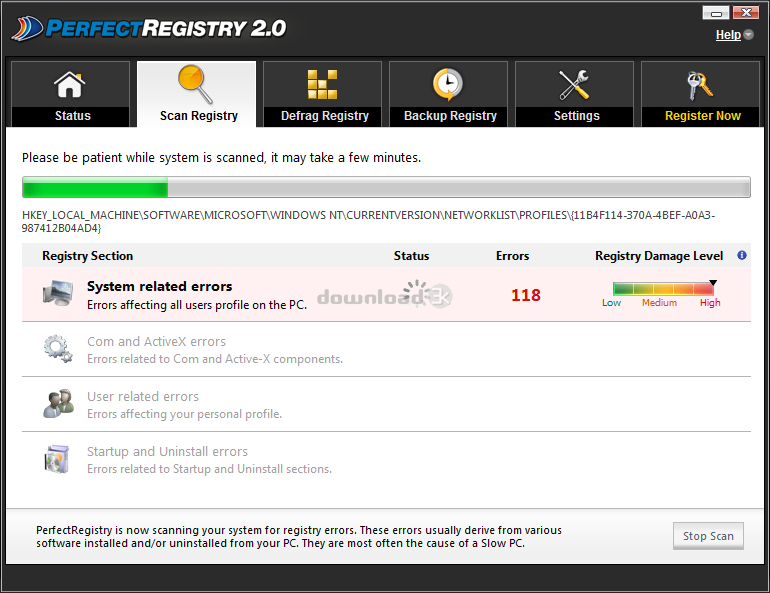
Task: Click the people icon for User related errors
Action: (x=57, y=404)
